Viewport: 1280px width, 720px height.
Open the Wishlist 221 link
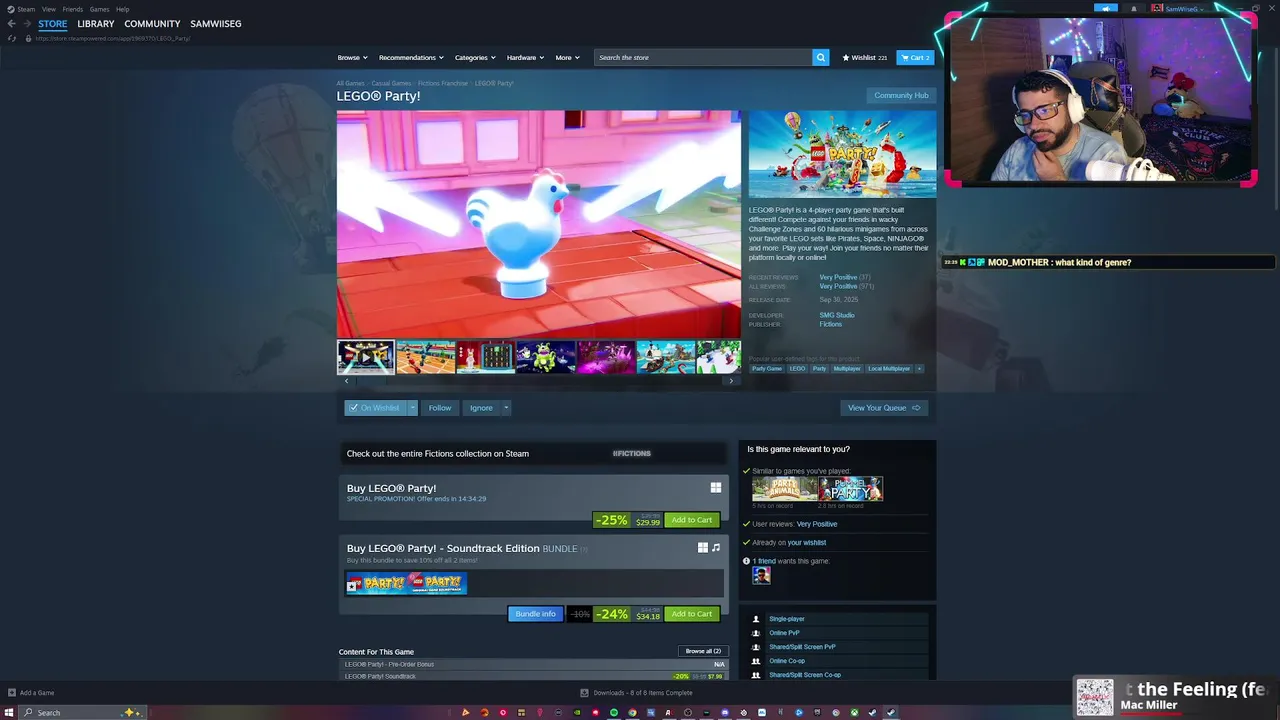click(x=865, y=57)
